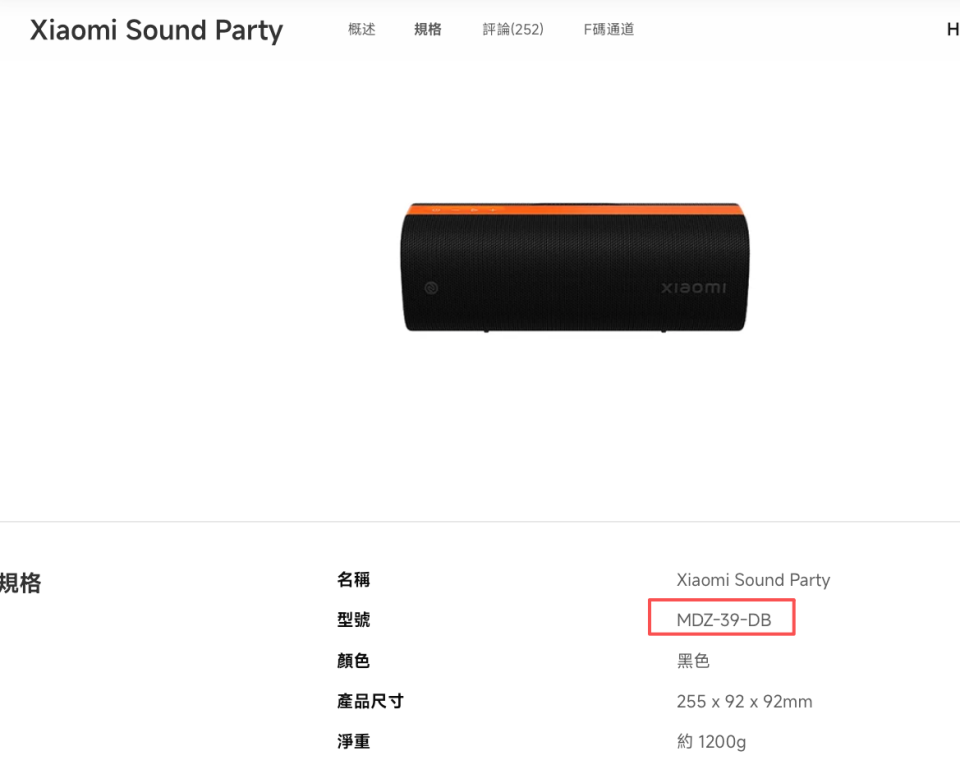Screen dimensions: 960x765
Task: Select the highlighted model number MDZ-39-DB
Action: pyautogui.click(x=723, y=620)
